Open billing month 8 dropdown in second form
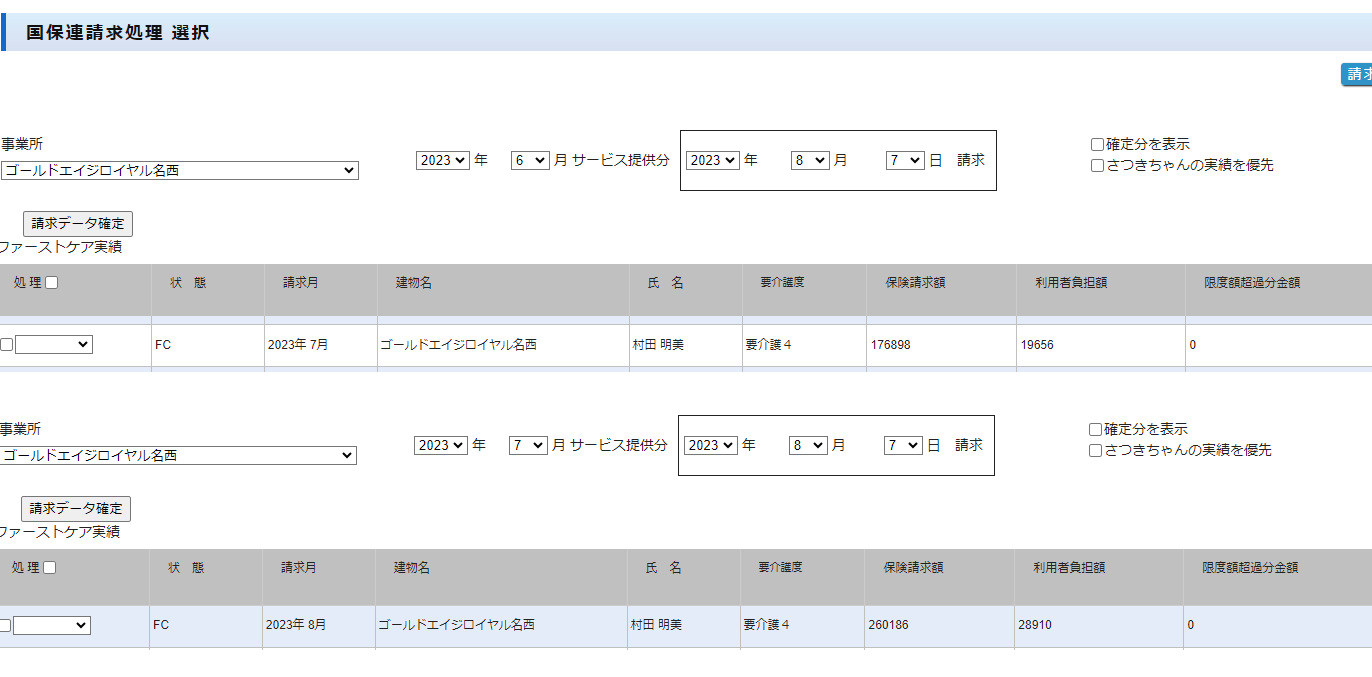This screenshot has height=677, width=1372. click(x=807, y=445)
